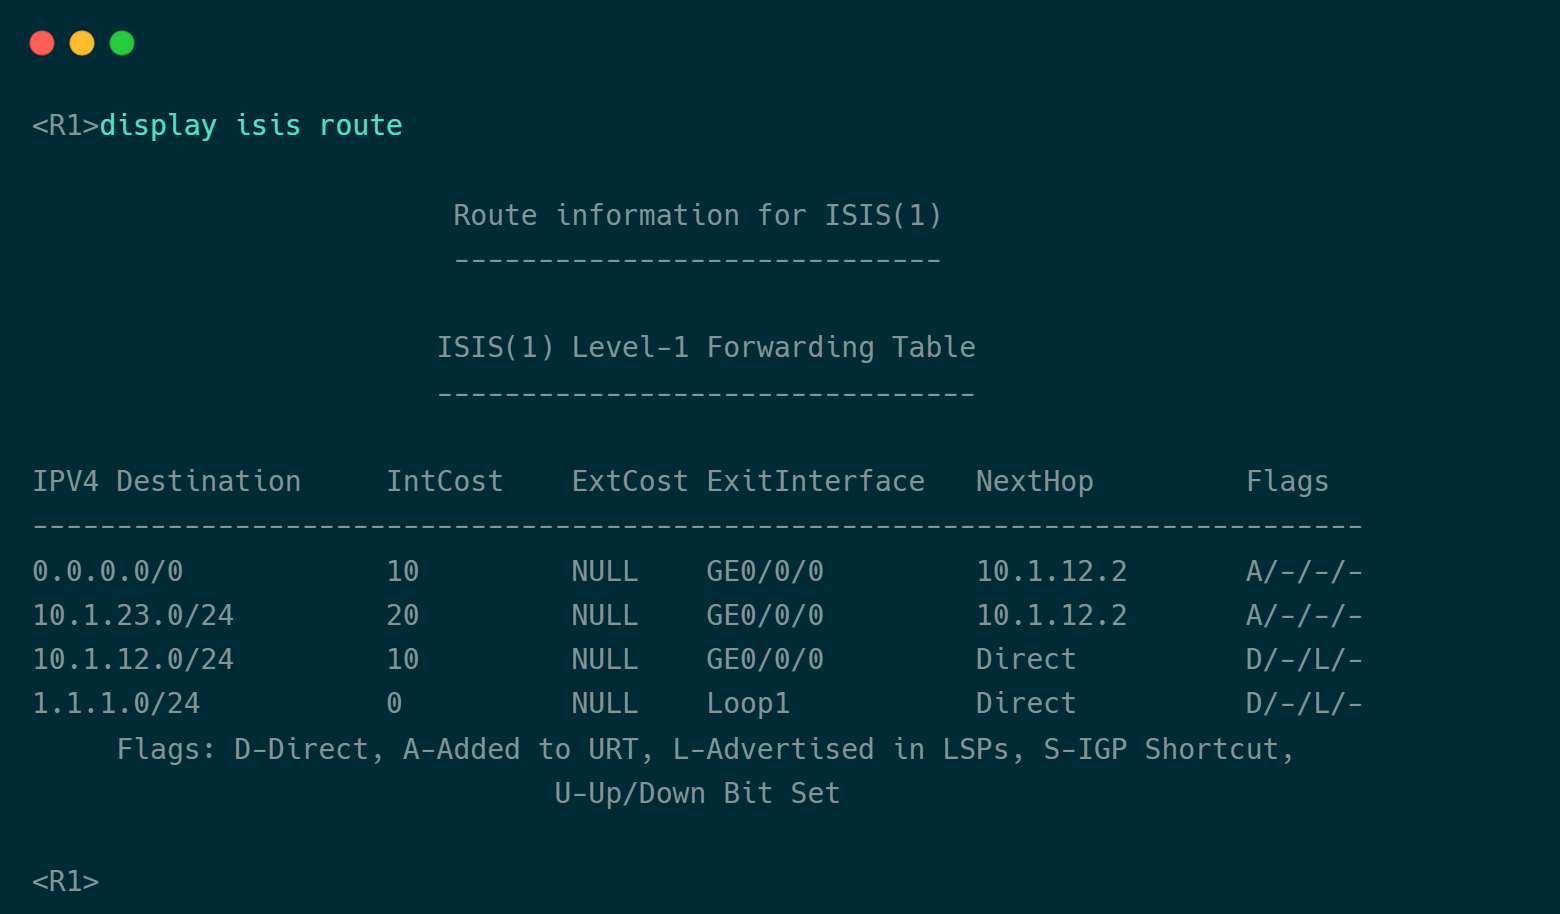Click the IntCost value 20
The image size is (1560, 914).
(x=403, y=615)
